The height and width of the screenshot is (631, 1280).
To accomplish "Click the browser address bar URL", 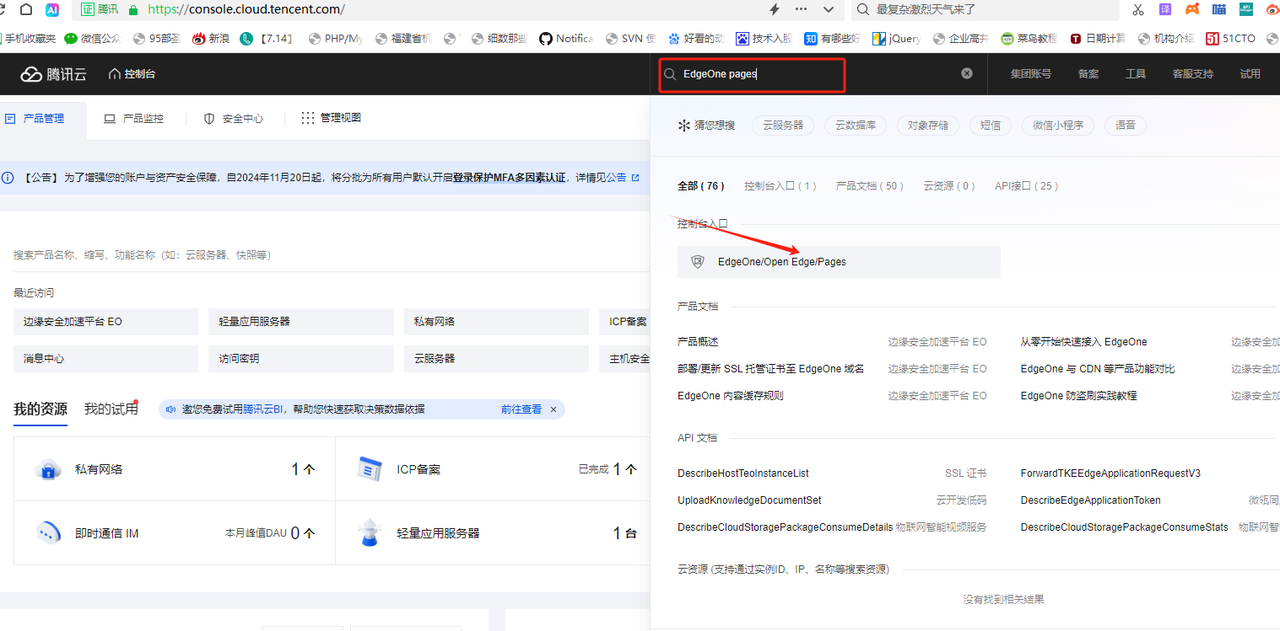I will (245, 9).
